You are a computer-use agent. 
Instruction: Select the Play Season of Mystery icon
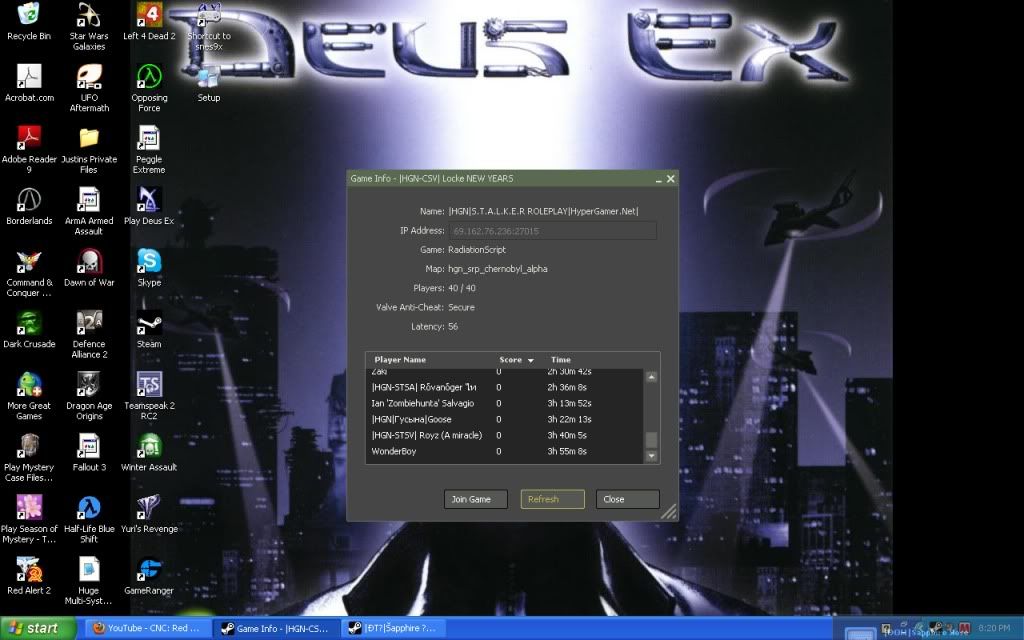click(x=29, y=519)
